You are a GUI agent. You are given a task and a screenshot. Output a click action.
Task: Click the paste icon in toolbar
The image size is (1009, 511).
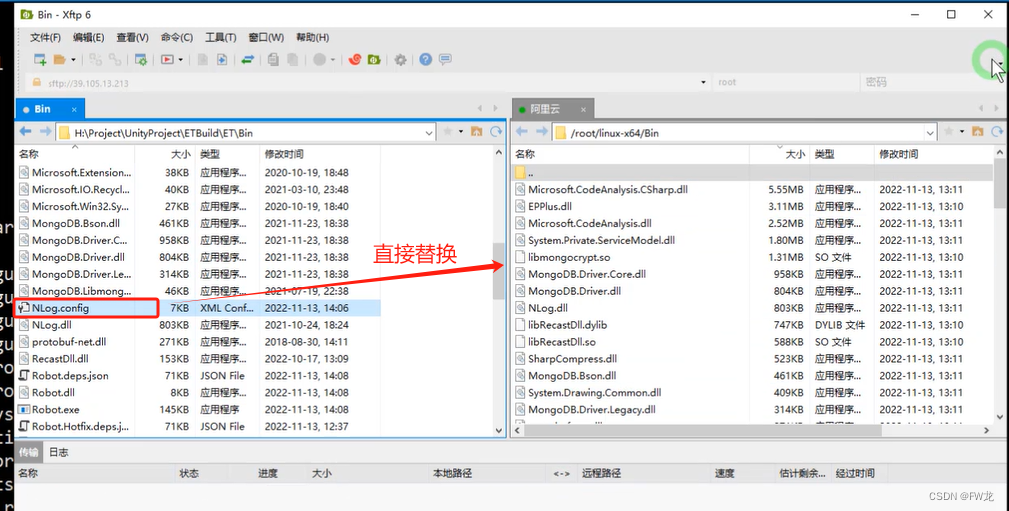click(292, 60)
